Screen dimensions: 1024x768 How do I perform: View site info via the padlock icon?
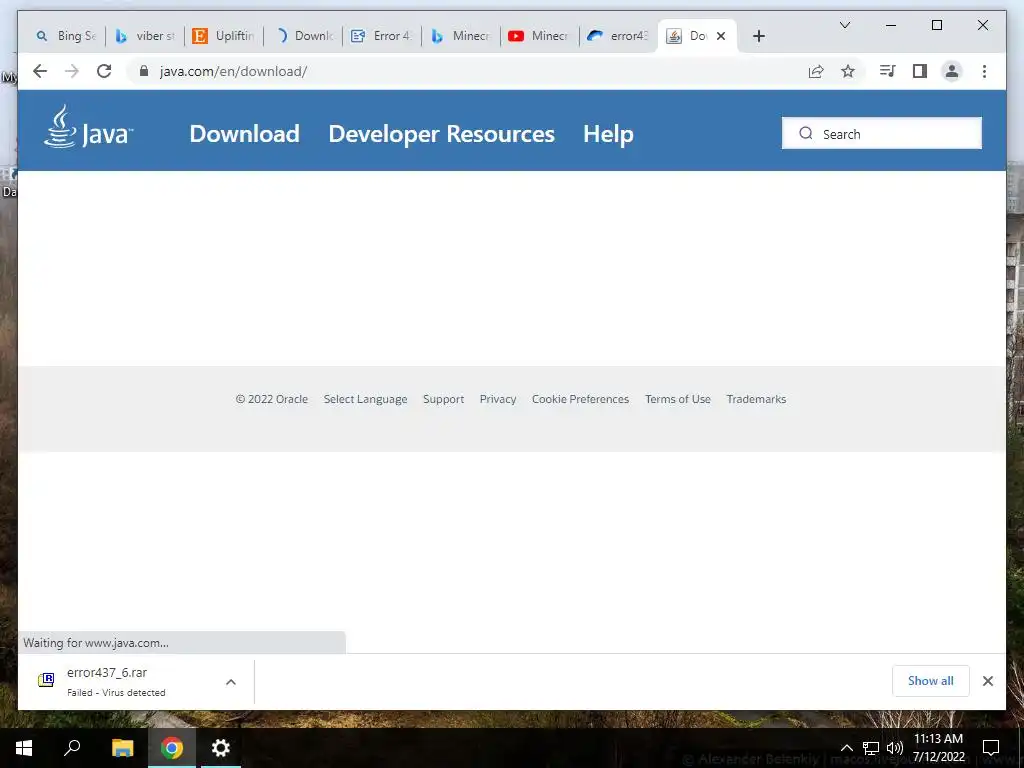pyautogui.click(x=144, y=71)
